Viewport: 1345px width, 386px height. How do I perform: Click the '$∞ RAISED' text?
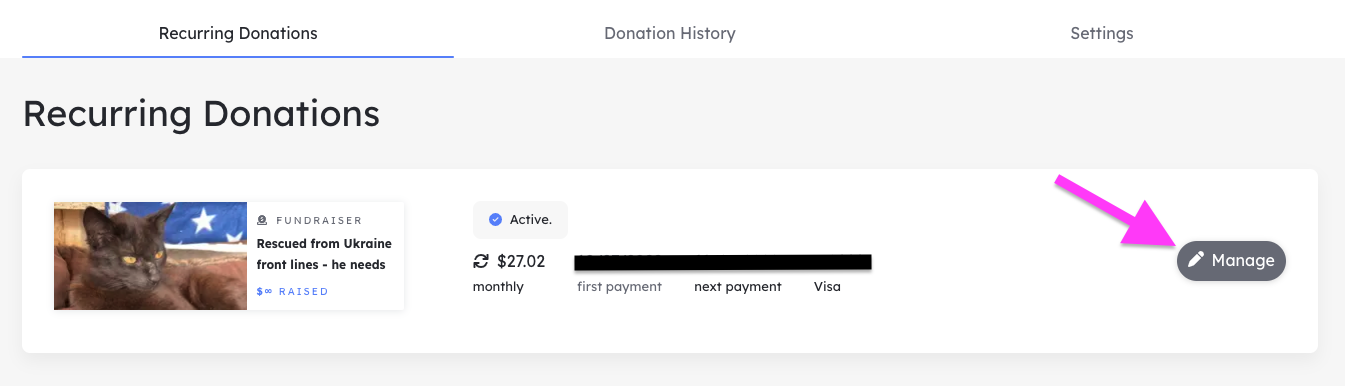[292, 292]
